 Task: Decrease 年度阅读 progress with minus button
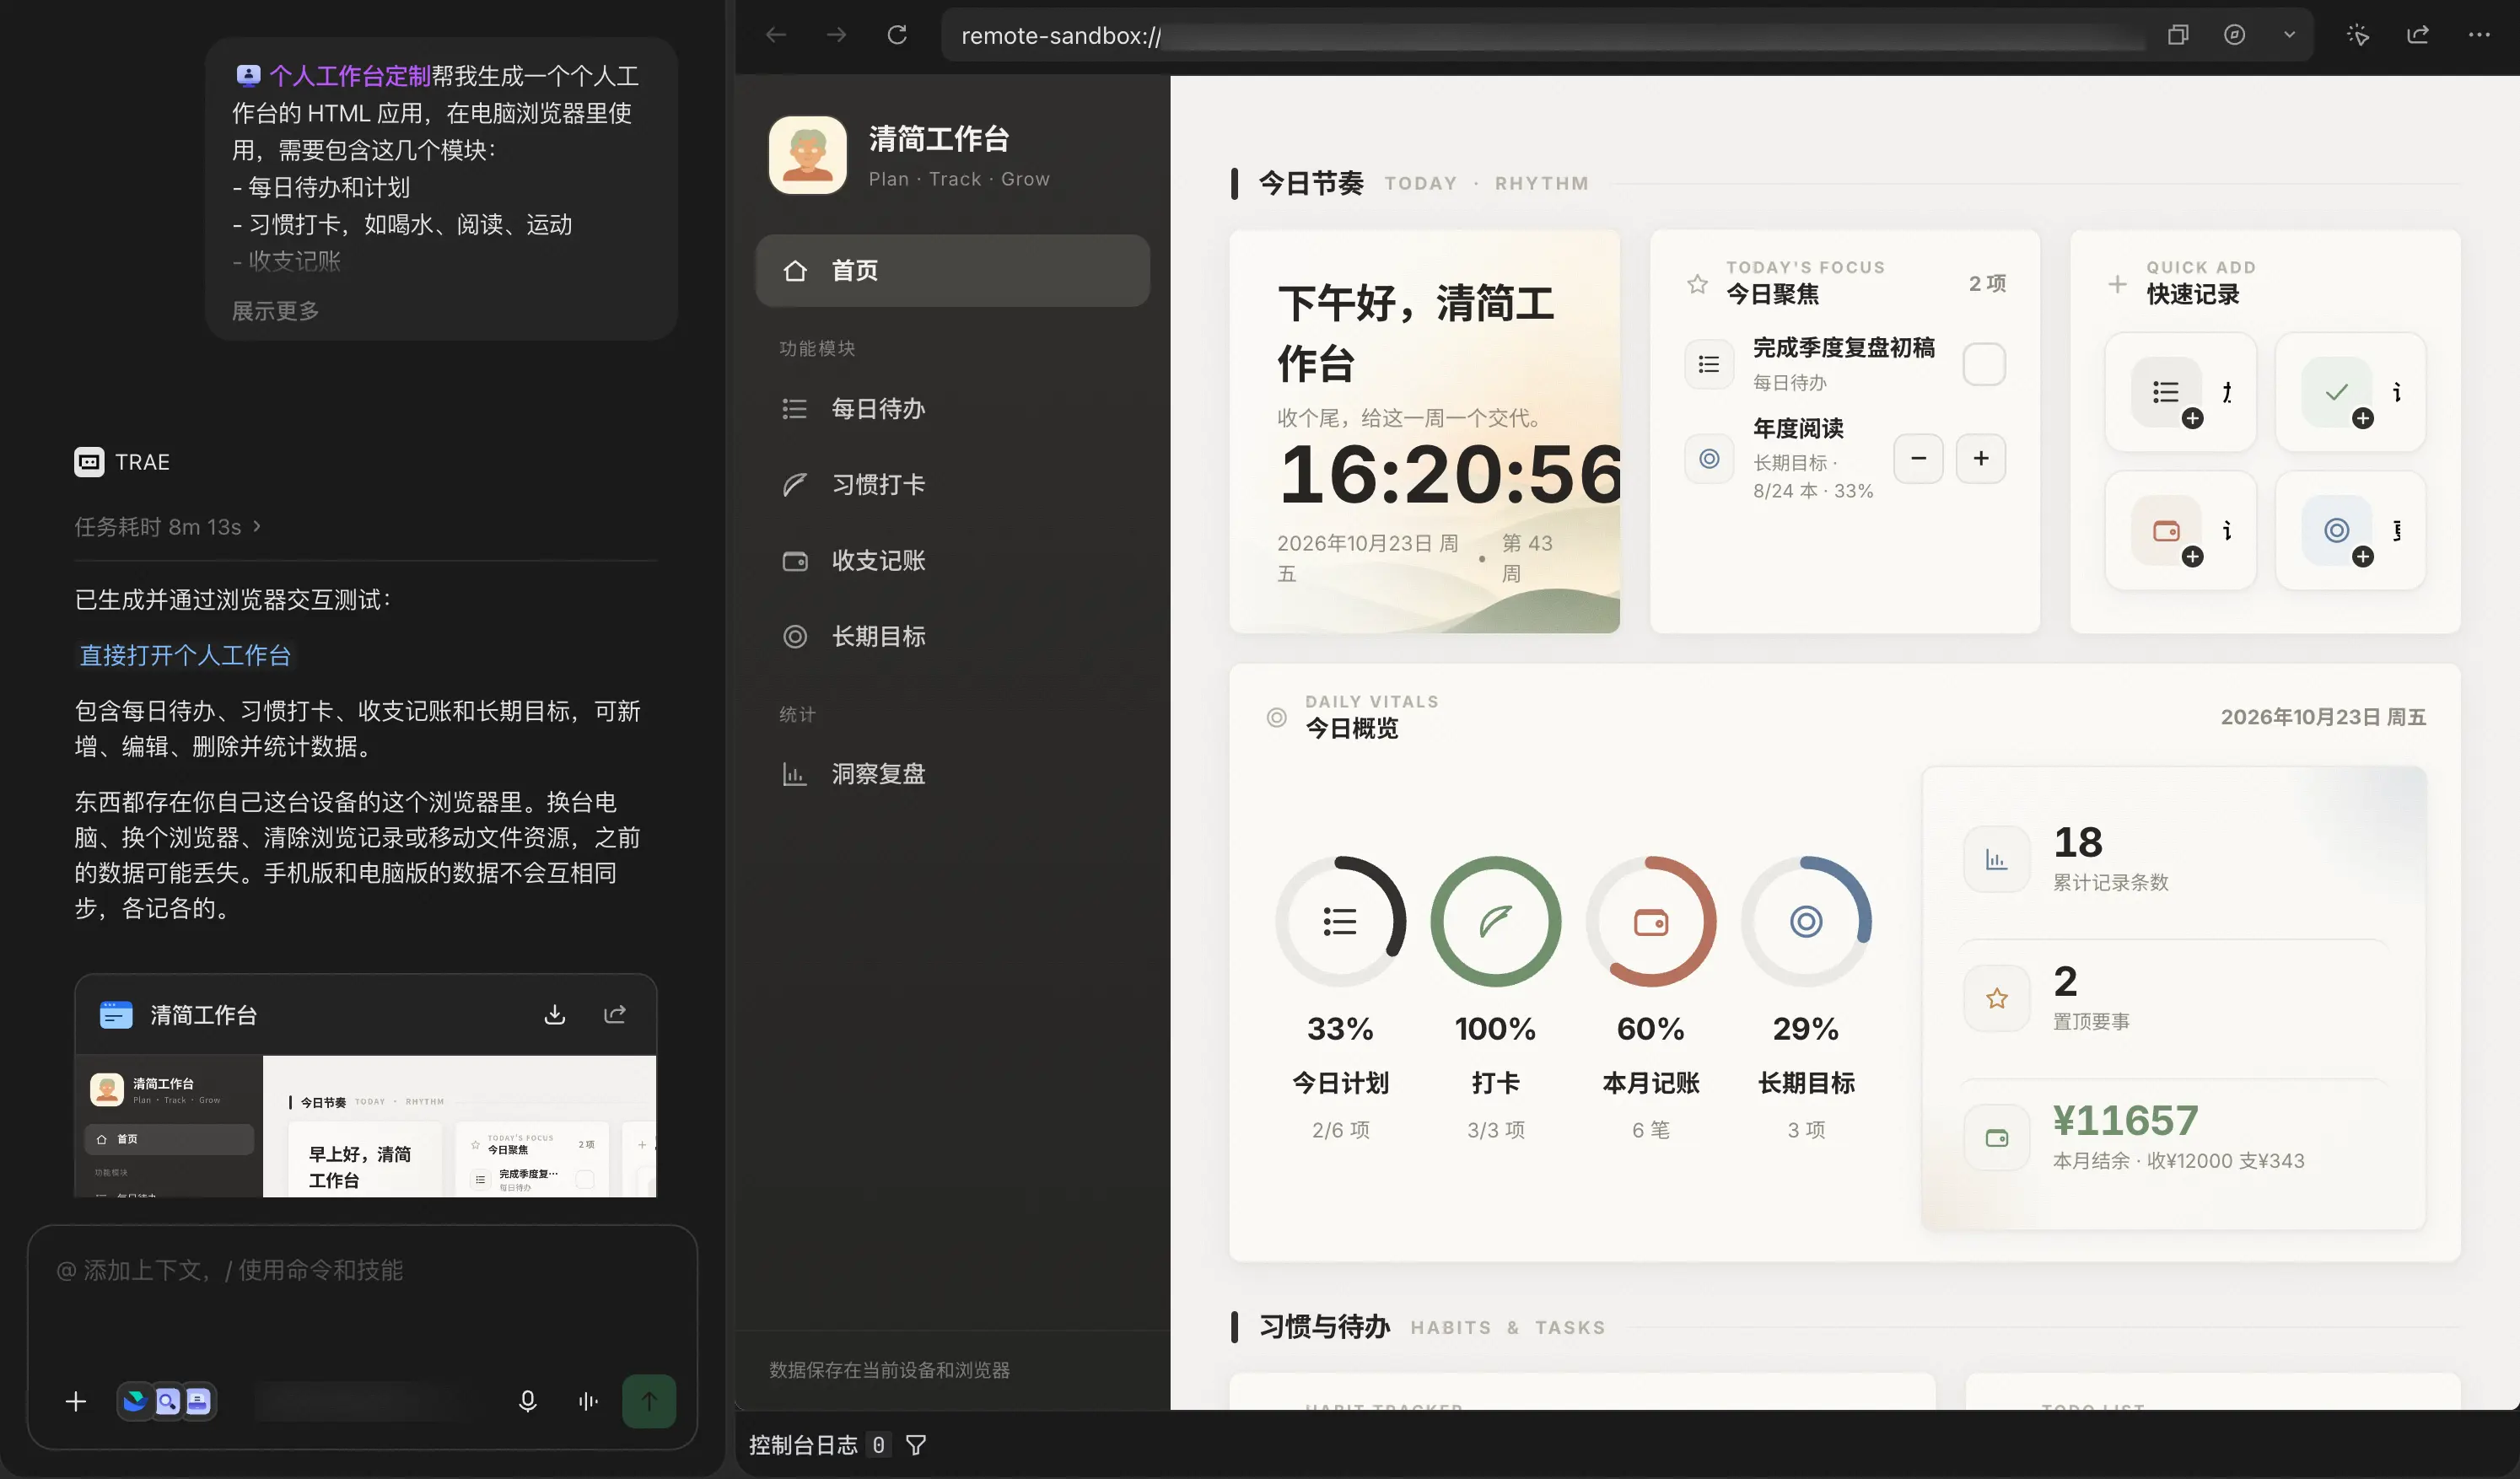tap(1918, 458)
